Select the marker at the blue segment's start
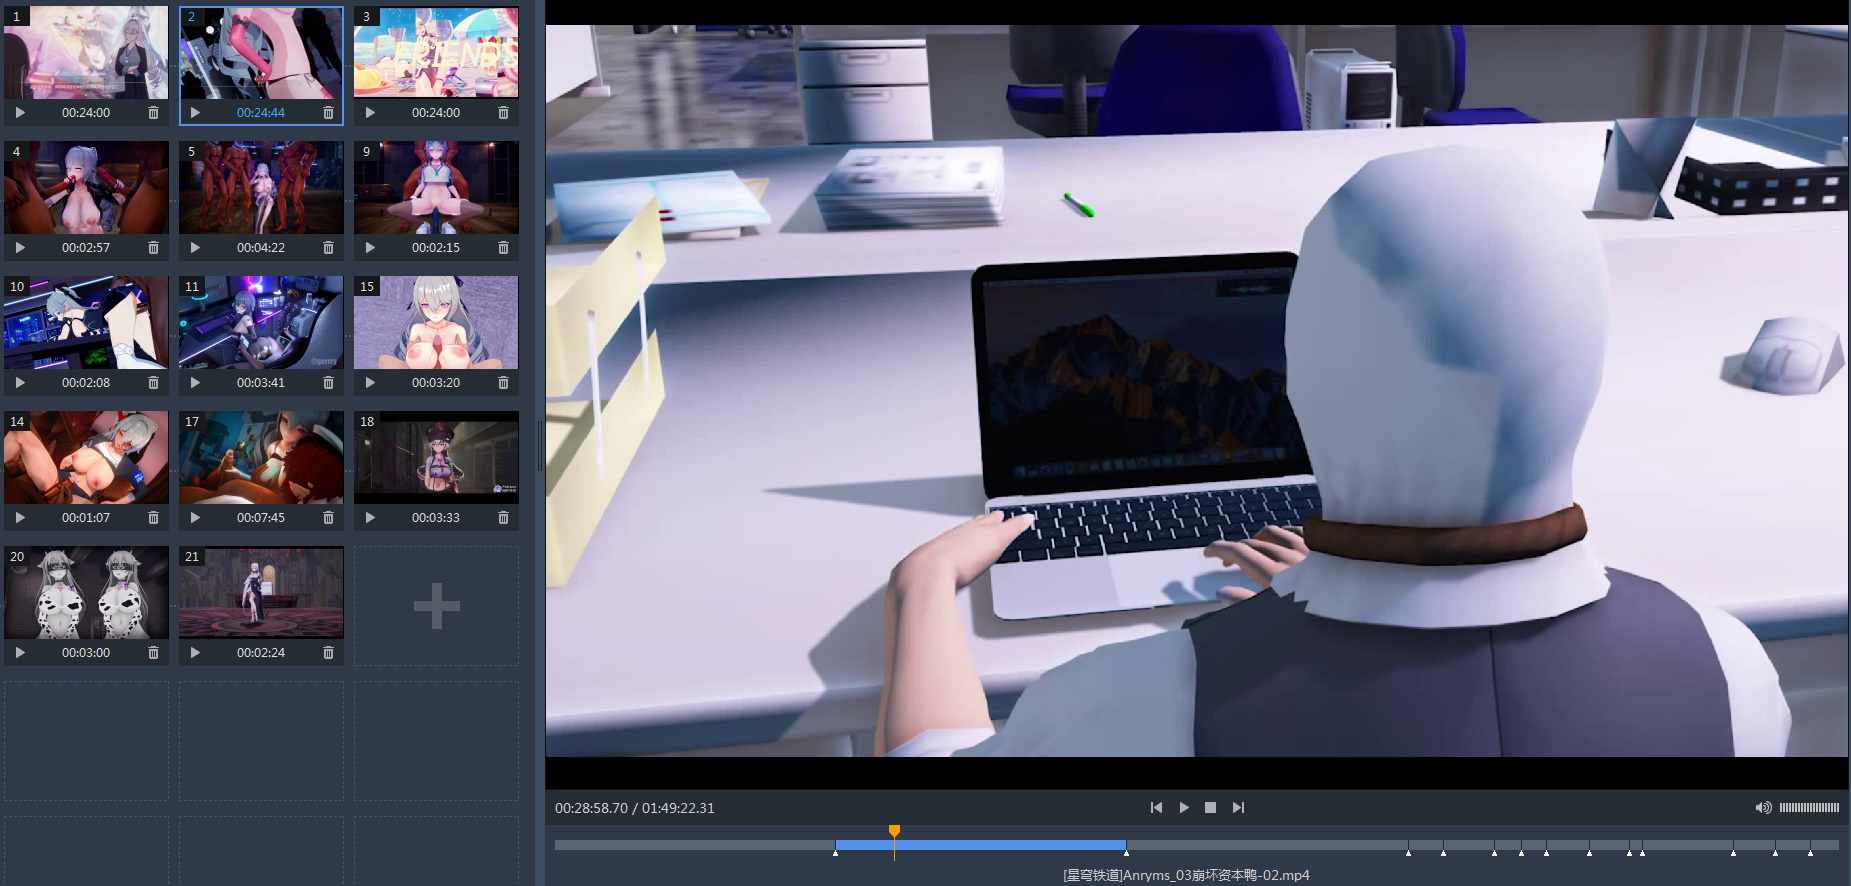 [x=836, y=853]
